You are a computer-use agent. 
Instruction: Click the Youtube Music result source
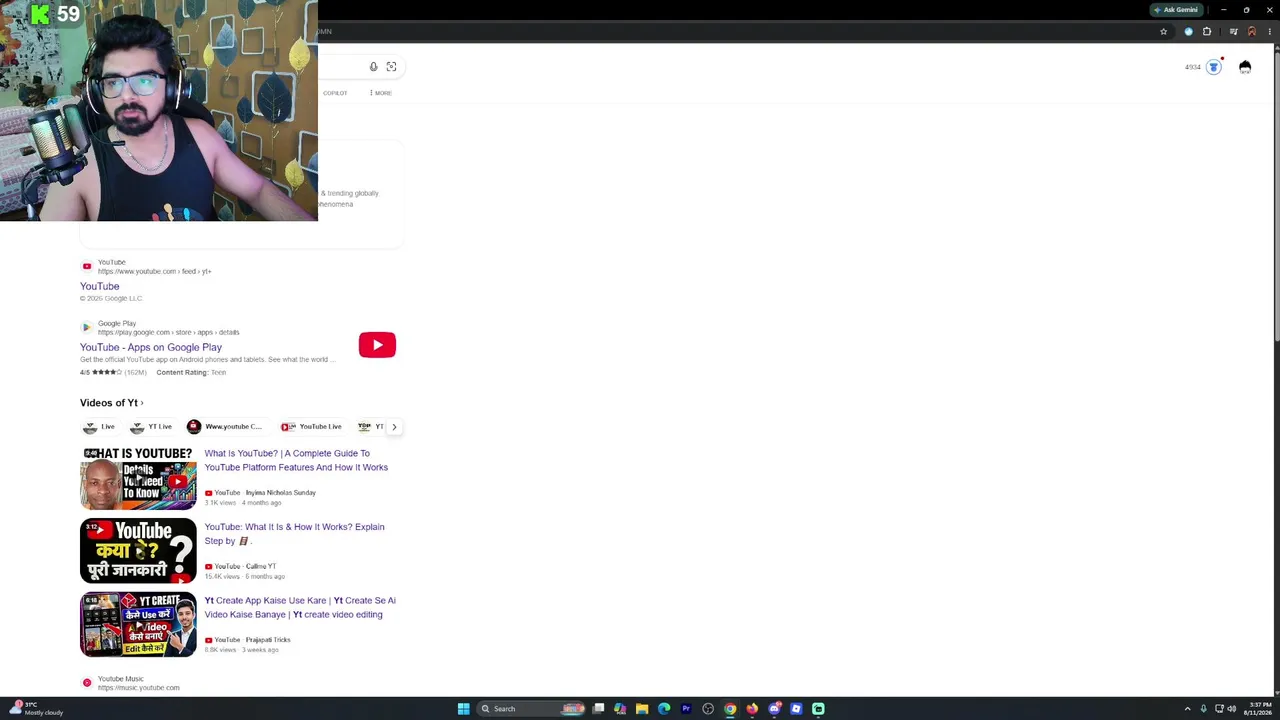138,683
